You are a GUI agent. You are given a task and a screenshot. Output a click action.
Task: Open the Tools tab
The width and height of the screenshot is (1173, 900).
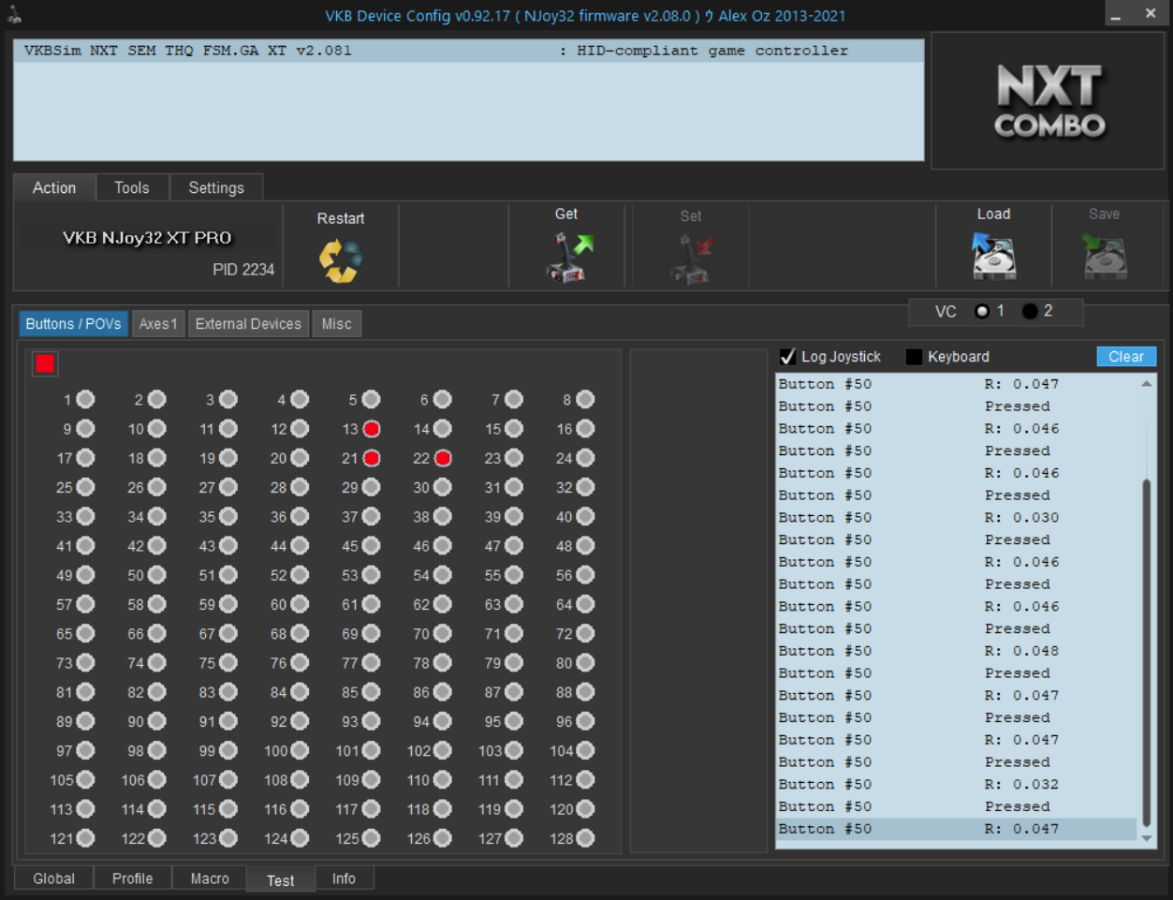pyautogui.click(x=131, y=188)
